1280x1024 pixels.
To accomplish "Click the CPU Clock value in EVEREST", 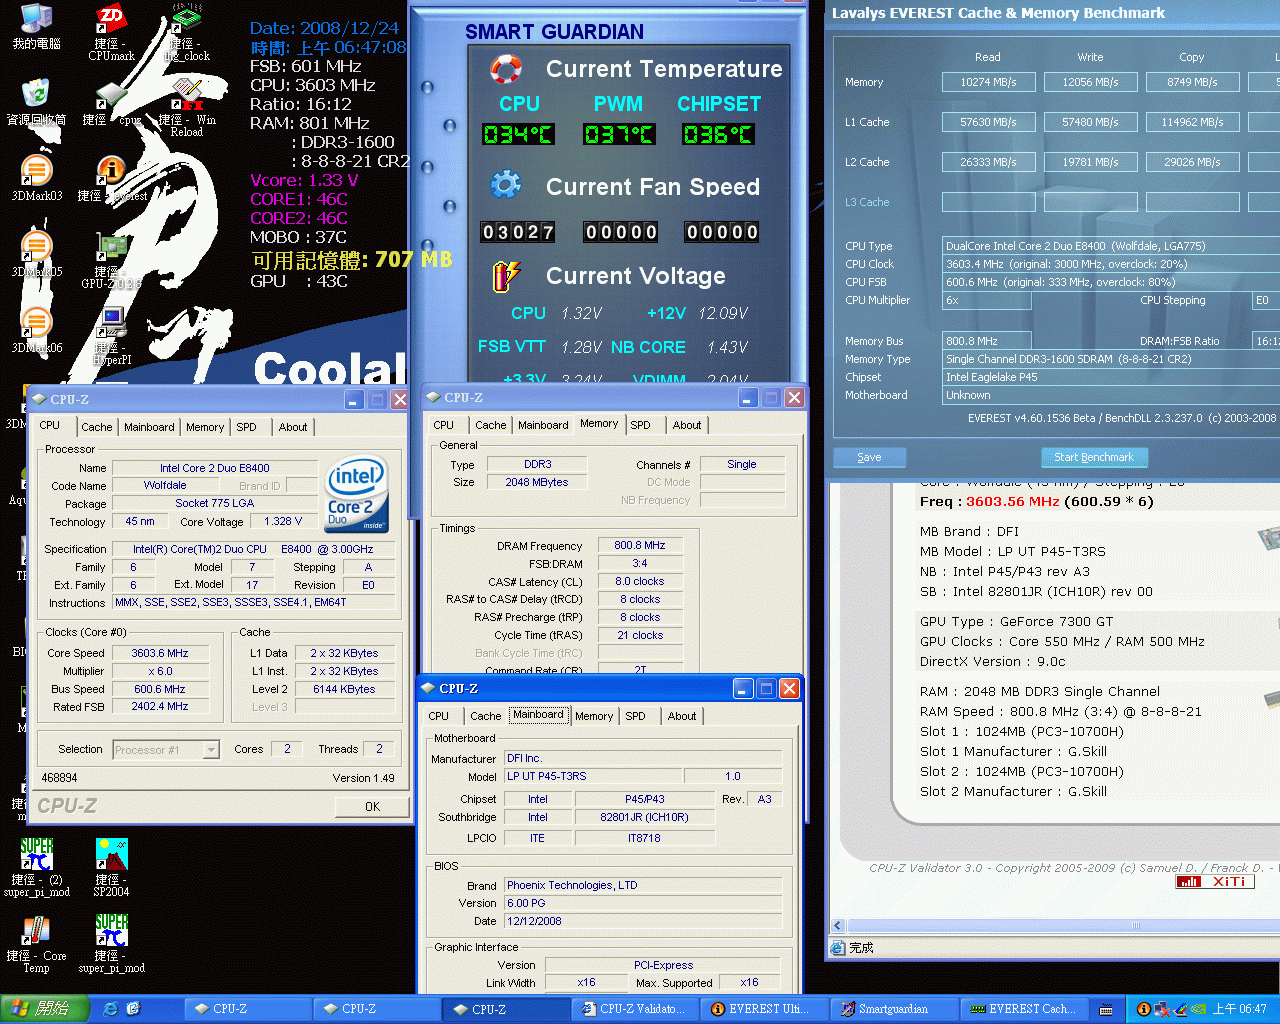I will [x=1111, y=264].
